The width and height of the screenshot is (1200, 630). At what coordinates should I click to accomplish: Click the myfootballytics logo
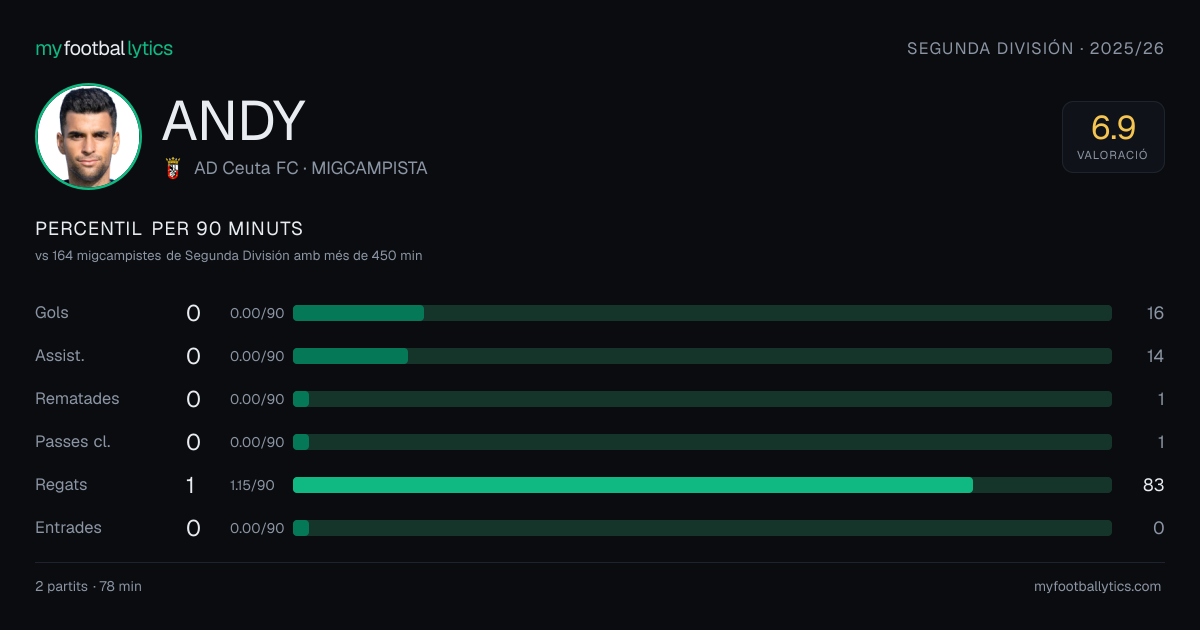(104, 48)
